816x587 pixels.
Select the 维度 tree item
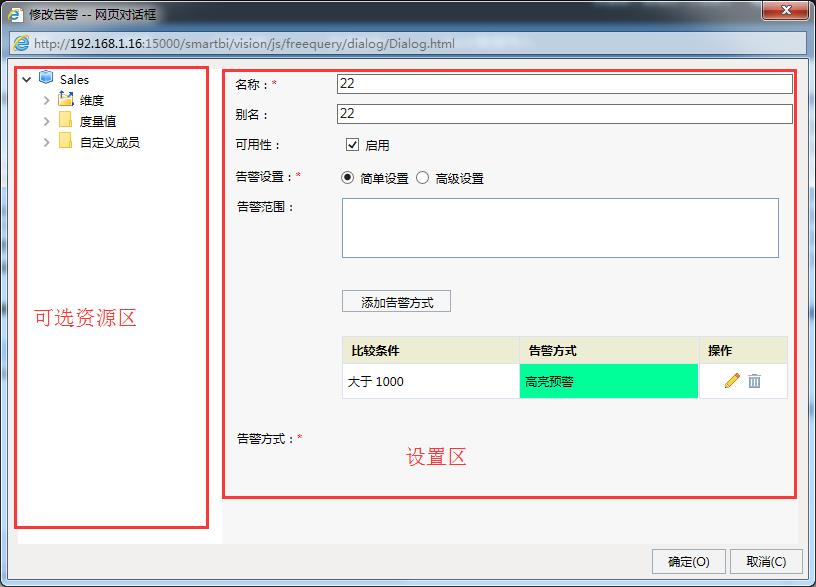(92, 100)
